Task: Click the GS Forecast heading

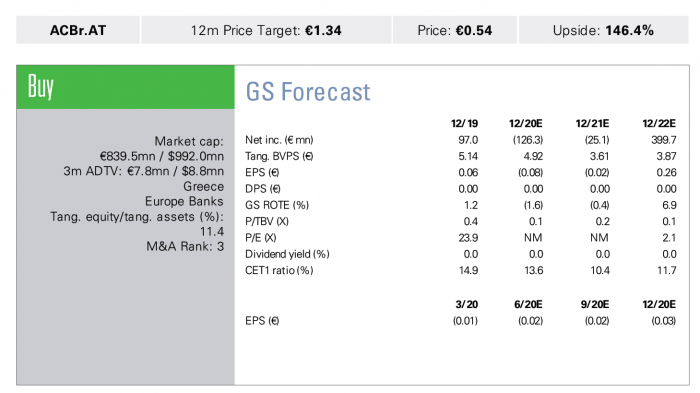Action: pyautogui.click(x=308, y=92)
